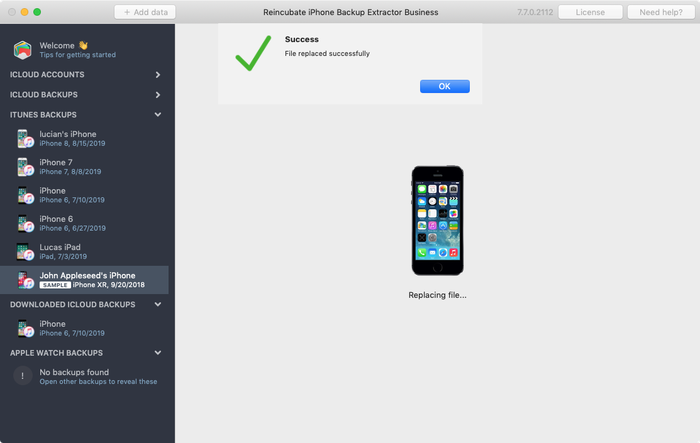Screen dimensions: 700x443
Task: Collapse the Downloaded iCloud Backups chevron
Action: (x=158, y=305)
